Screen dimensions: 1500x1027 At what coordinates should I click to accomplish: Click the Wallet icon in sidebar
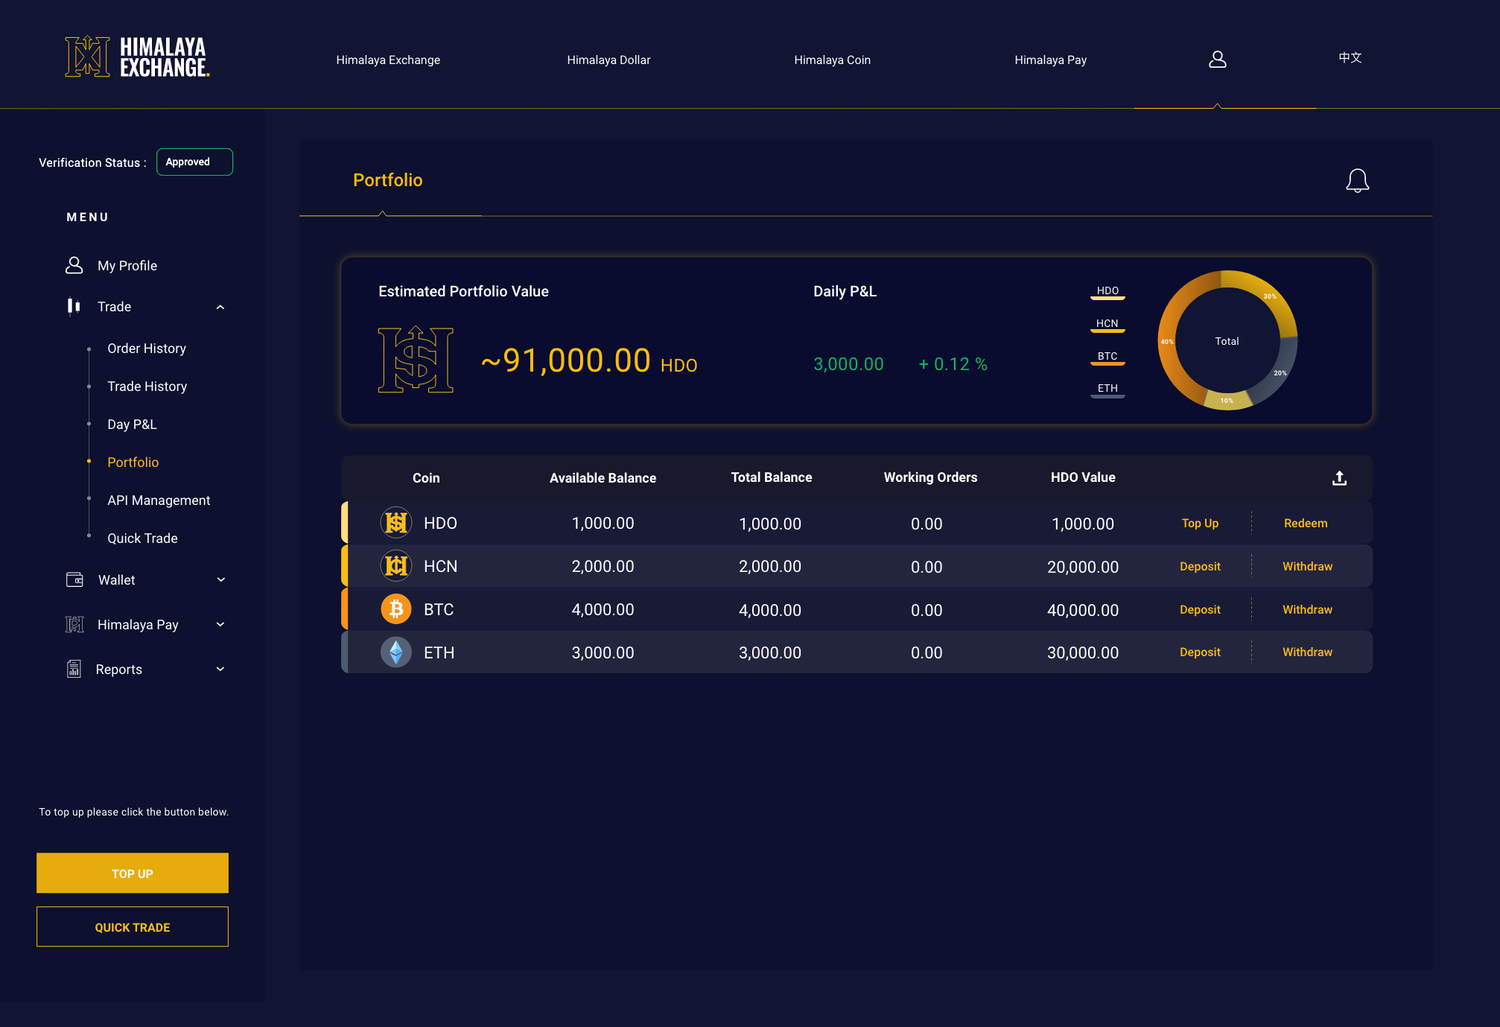point(75,580)
